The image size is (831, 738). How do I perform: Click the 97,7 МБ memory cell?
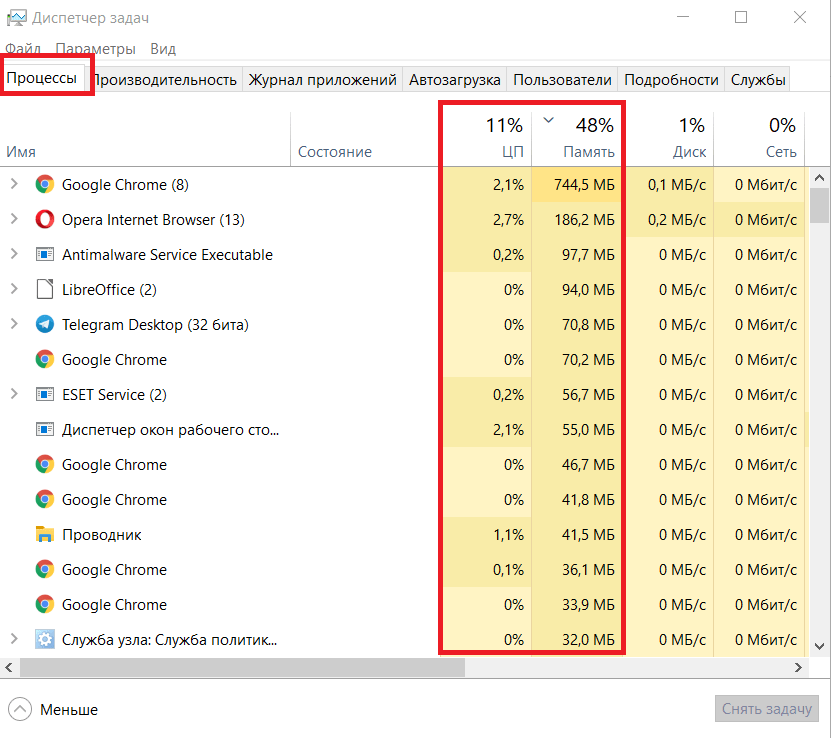point(577,254)
